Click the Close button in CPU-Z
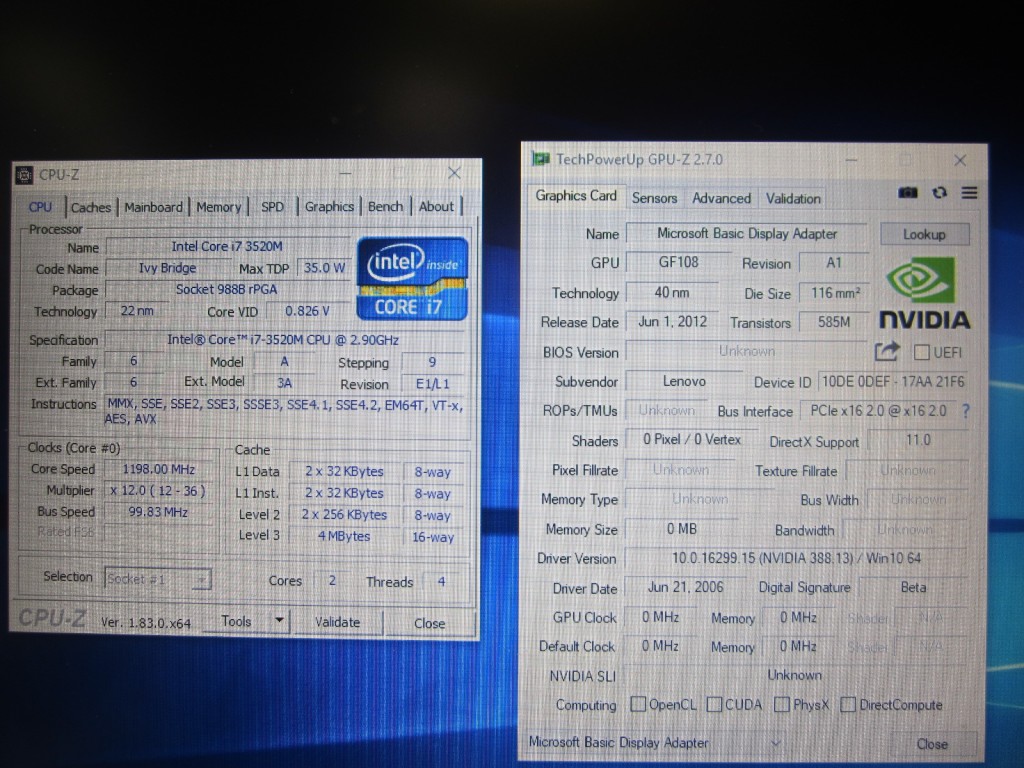The height and width of the screenshot is (768, 1024). coord(429,623)
